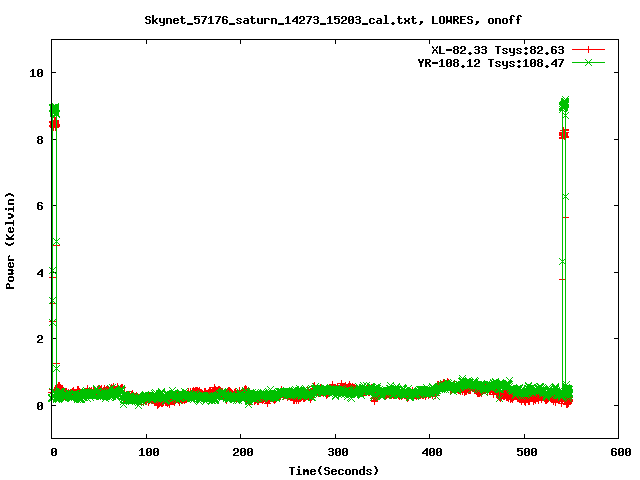Click the red XL data cluster near 8.5 Kelvin at start
This screenshot has width=640, height=480.
54,124
